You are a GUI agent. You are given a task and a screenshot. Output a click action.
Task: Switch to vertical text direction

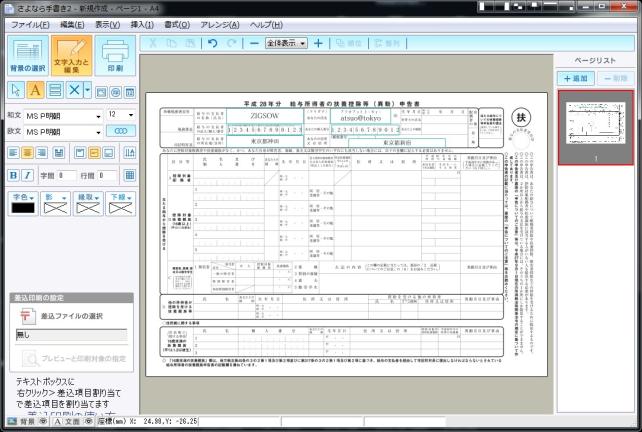(x=130, y=153)
